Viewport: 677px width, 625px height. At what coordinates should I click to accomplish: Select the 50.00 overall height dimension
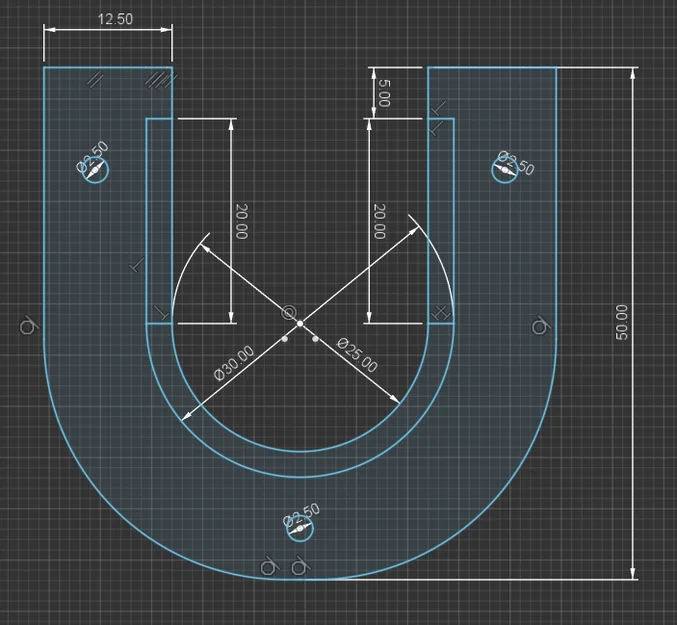[x=622, y=322]
